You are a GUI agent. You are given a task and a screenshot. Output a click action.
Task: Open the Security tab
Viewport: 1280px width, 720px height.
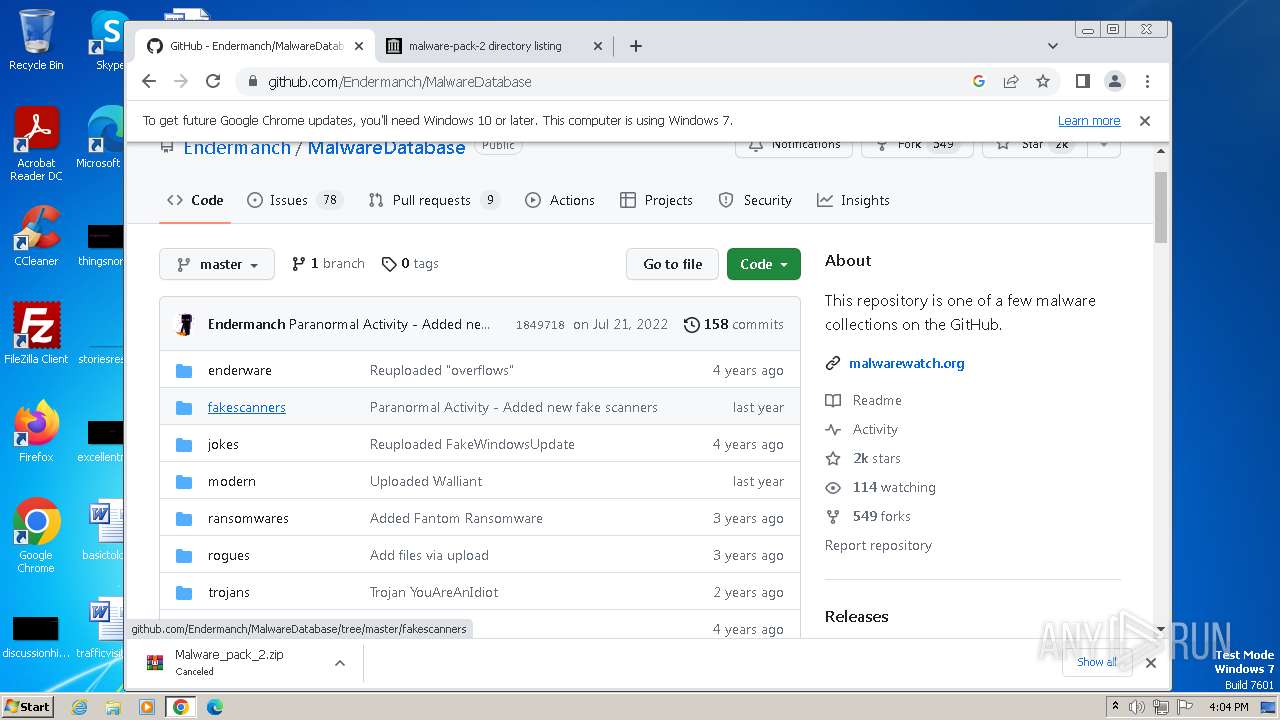755,200
